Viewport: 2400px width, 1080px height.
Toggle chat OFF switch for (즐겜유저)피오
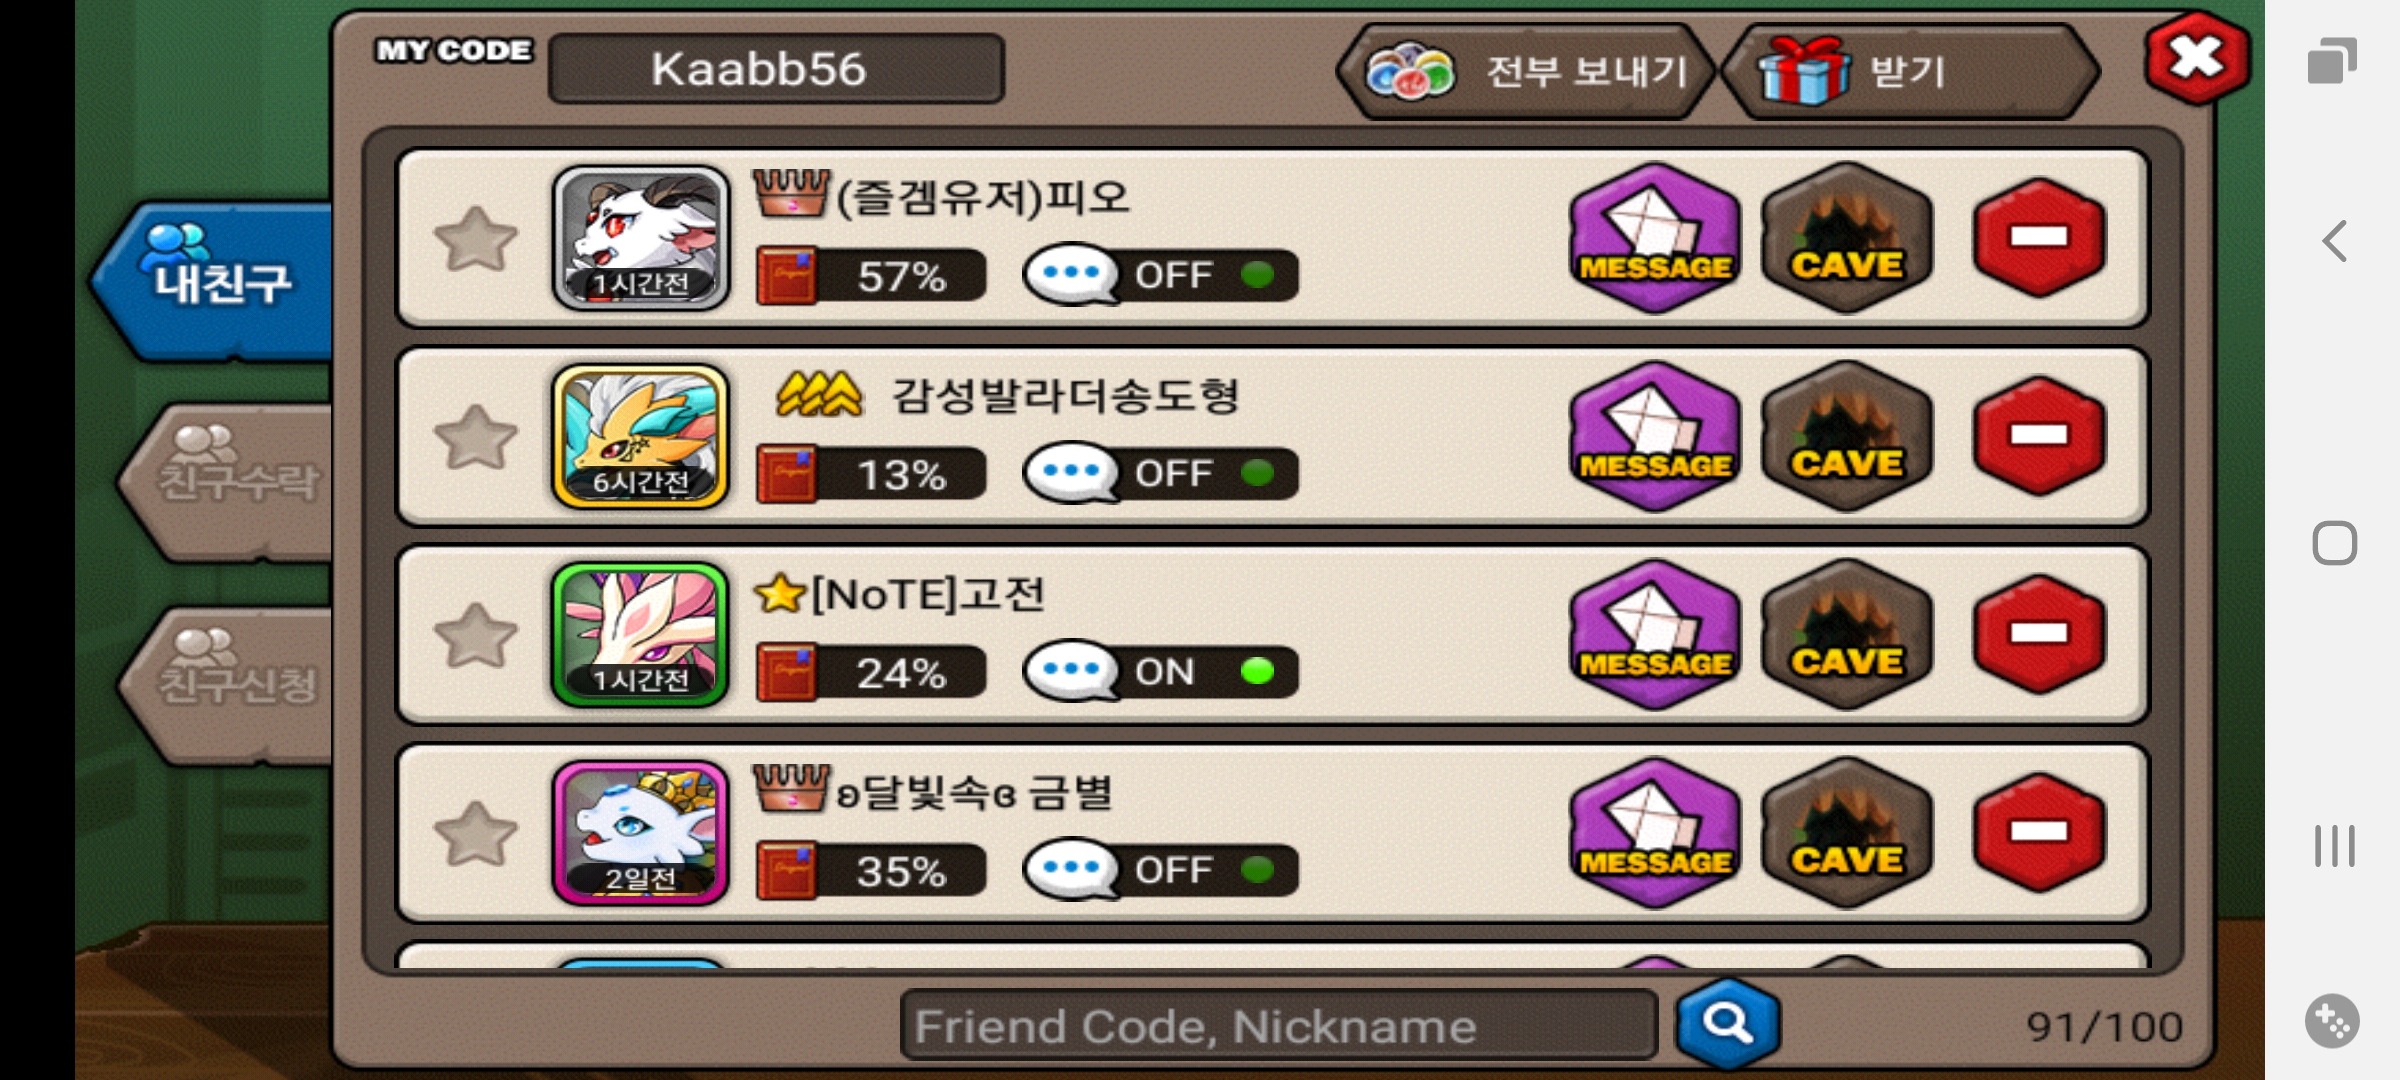pyautogui.click(x=1161, y=274)
